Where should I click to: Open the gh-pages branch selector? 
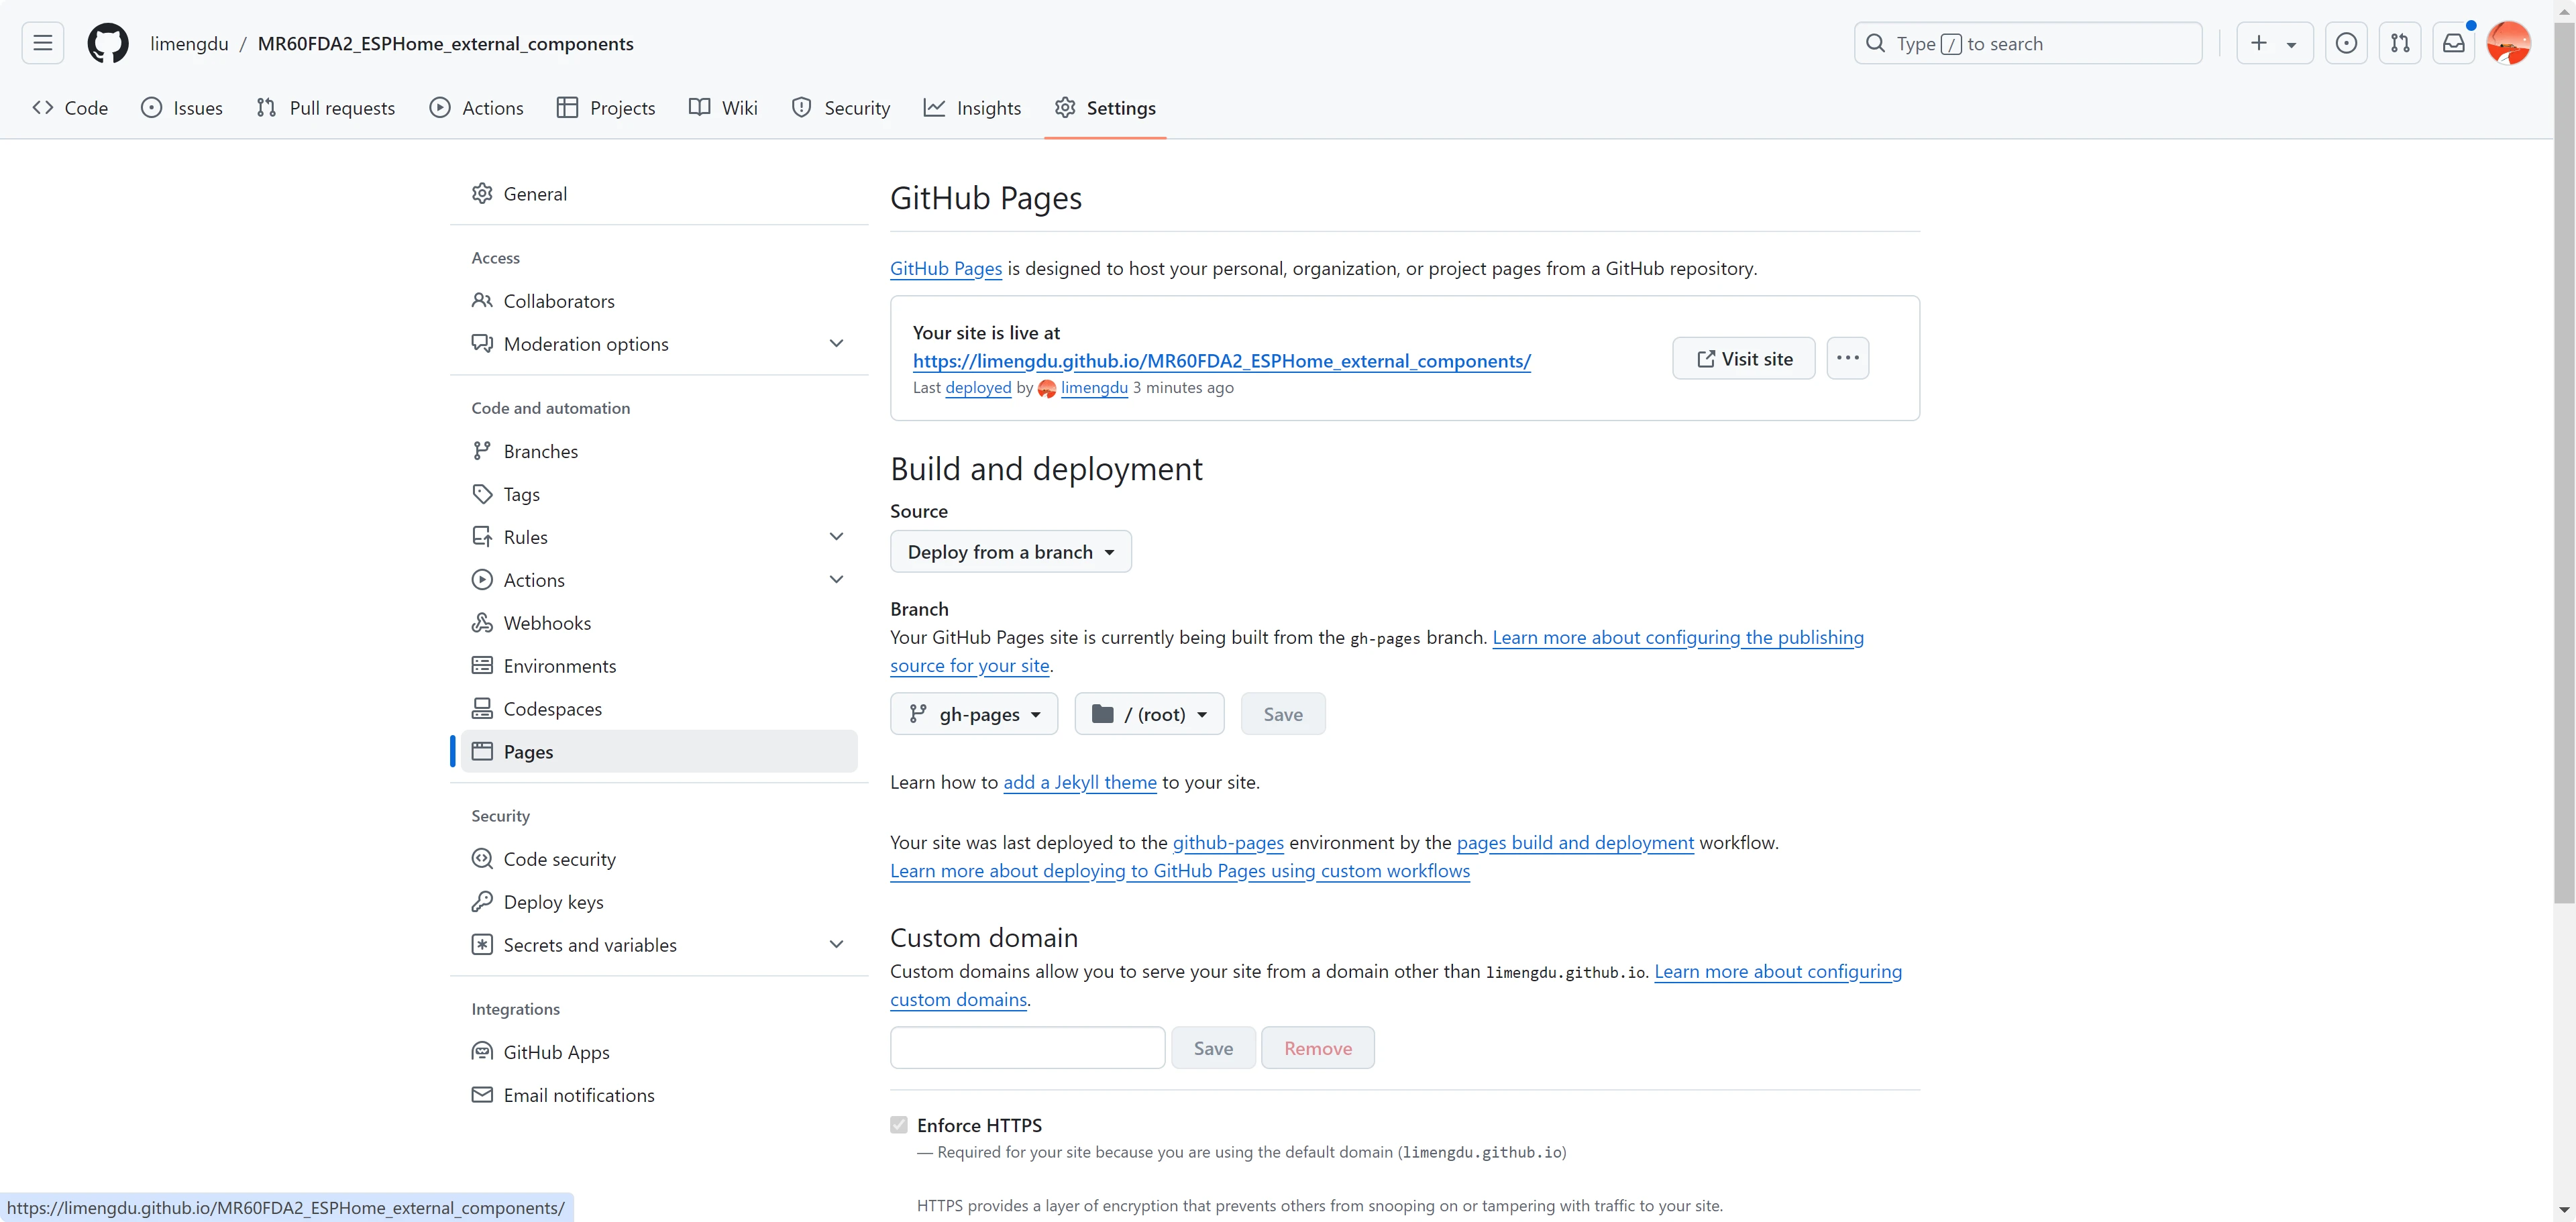[x=974, y=714]
